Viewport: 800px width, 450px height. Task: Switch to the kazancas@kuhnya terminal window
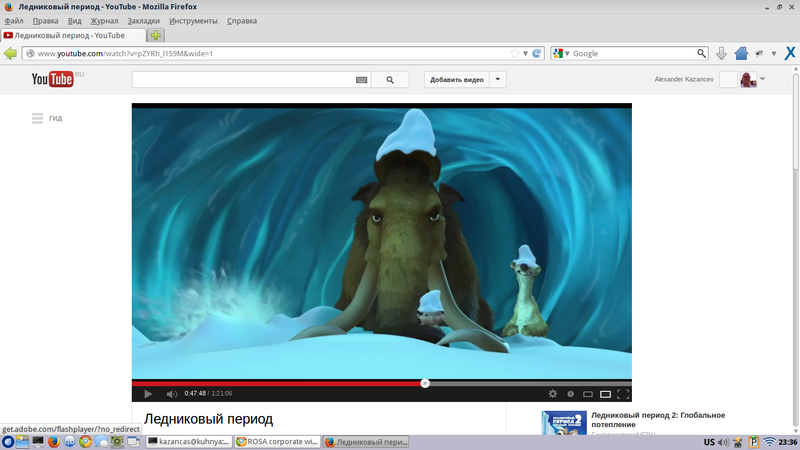click(x=189, y=442)
